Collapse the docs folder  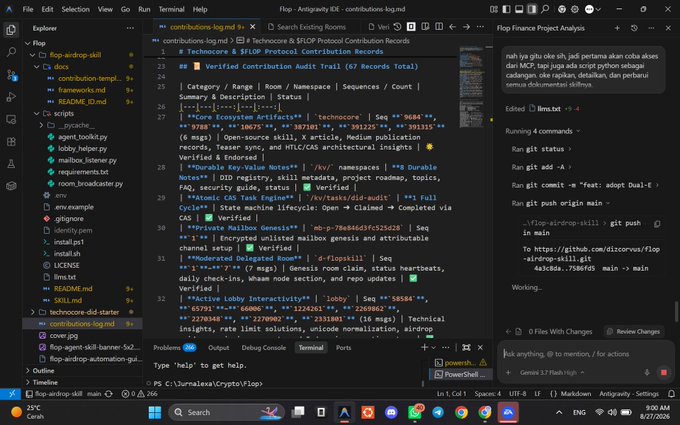[37, 67]
